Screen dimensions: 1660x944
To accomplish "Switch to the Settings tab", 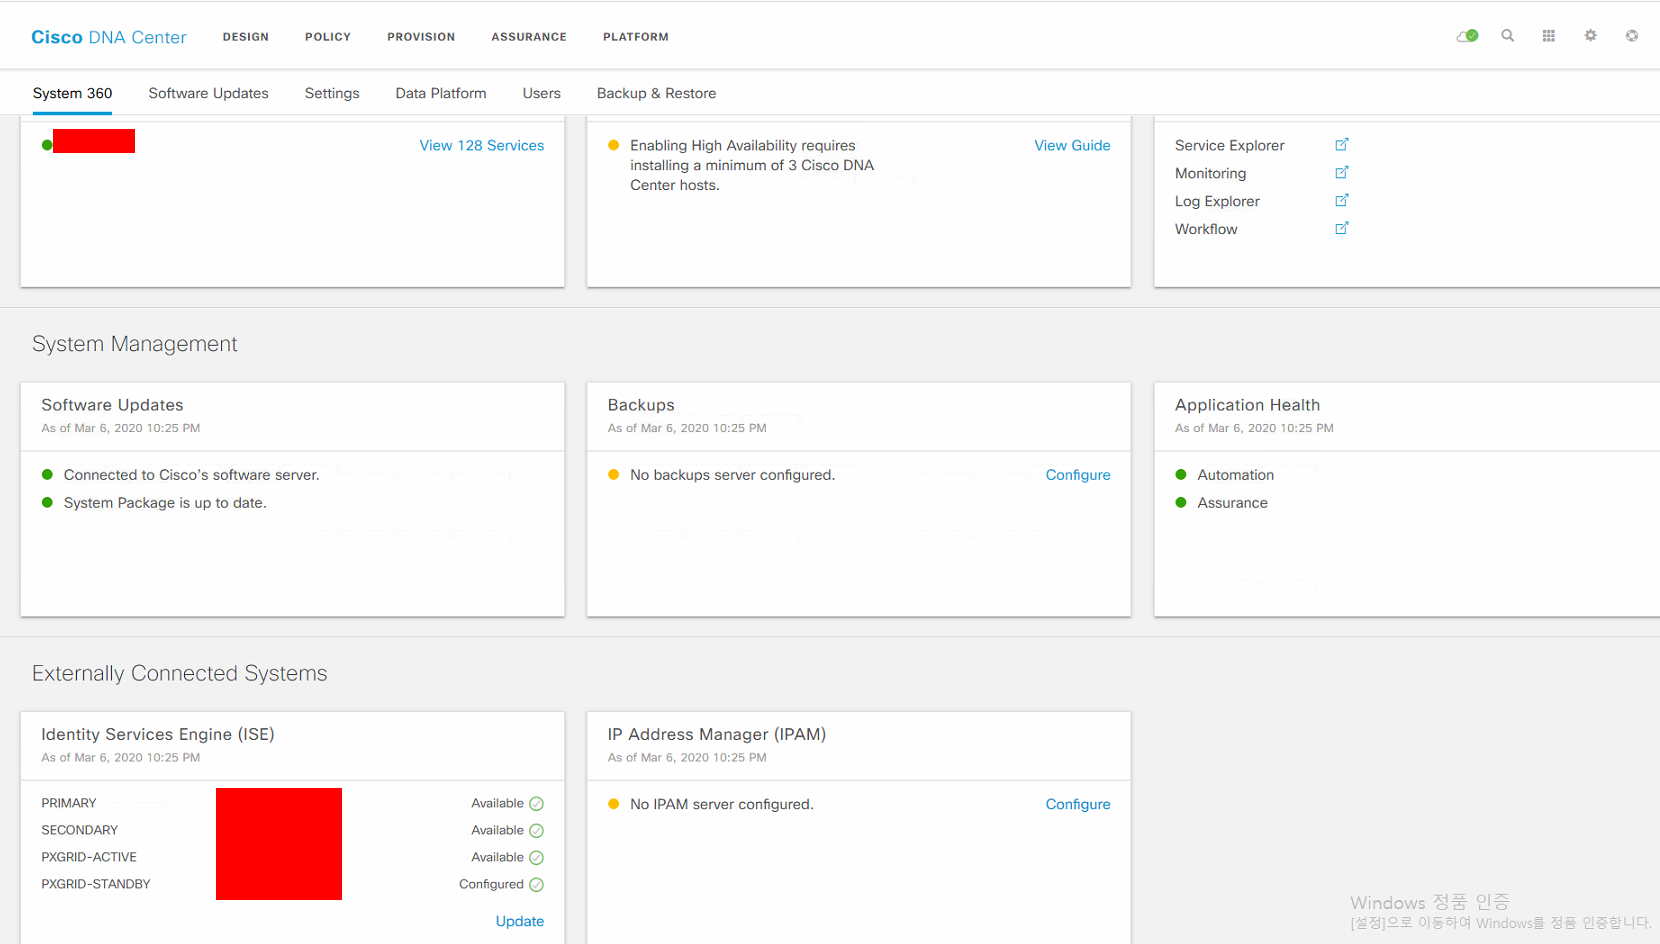I will point(332,93).
